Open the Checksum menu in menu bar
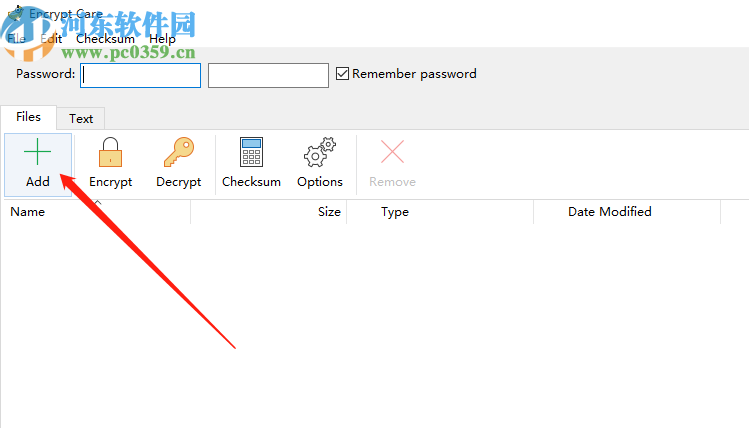 (x=105, y=39)
